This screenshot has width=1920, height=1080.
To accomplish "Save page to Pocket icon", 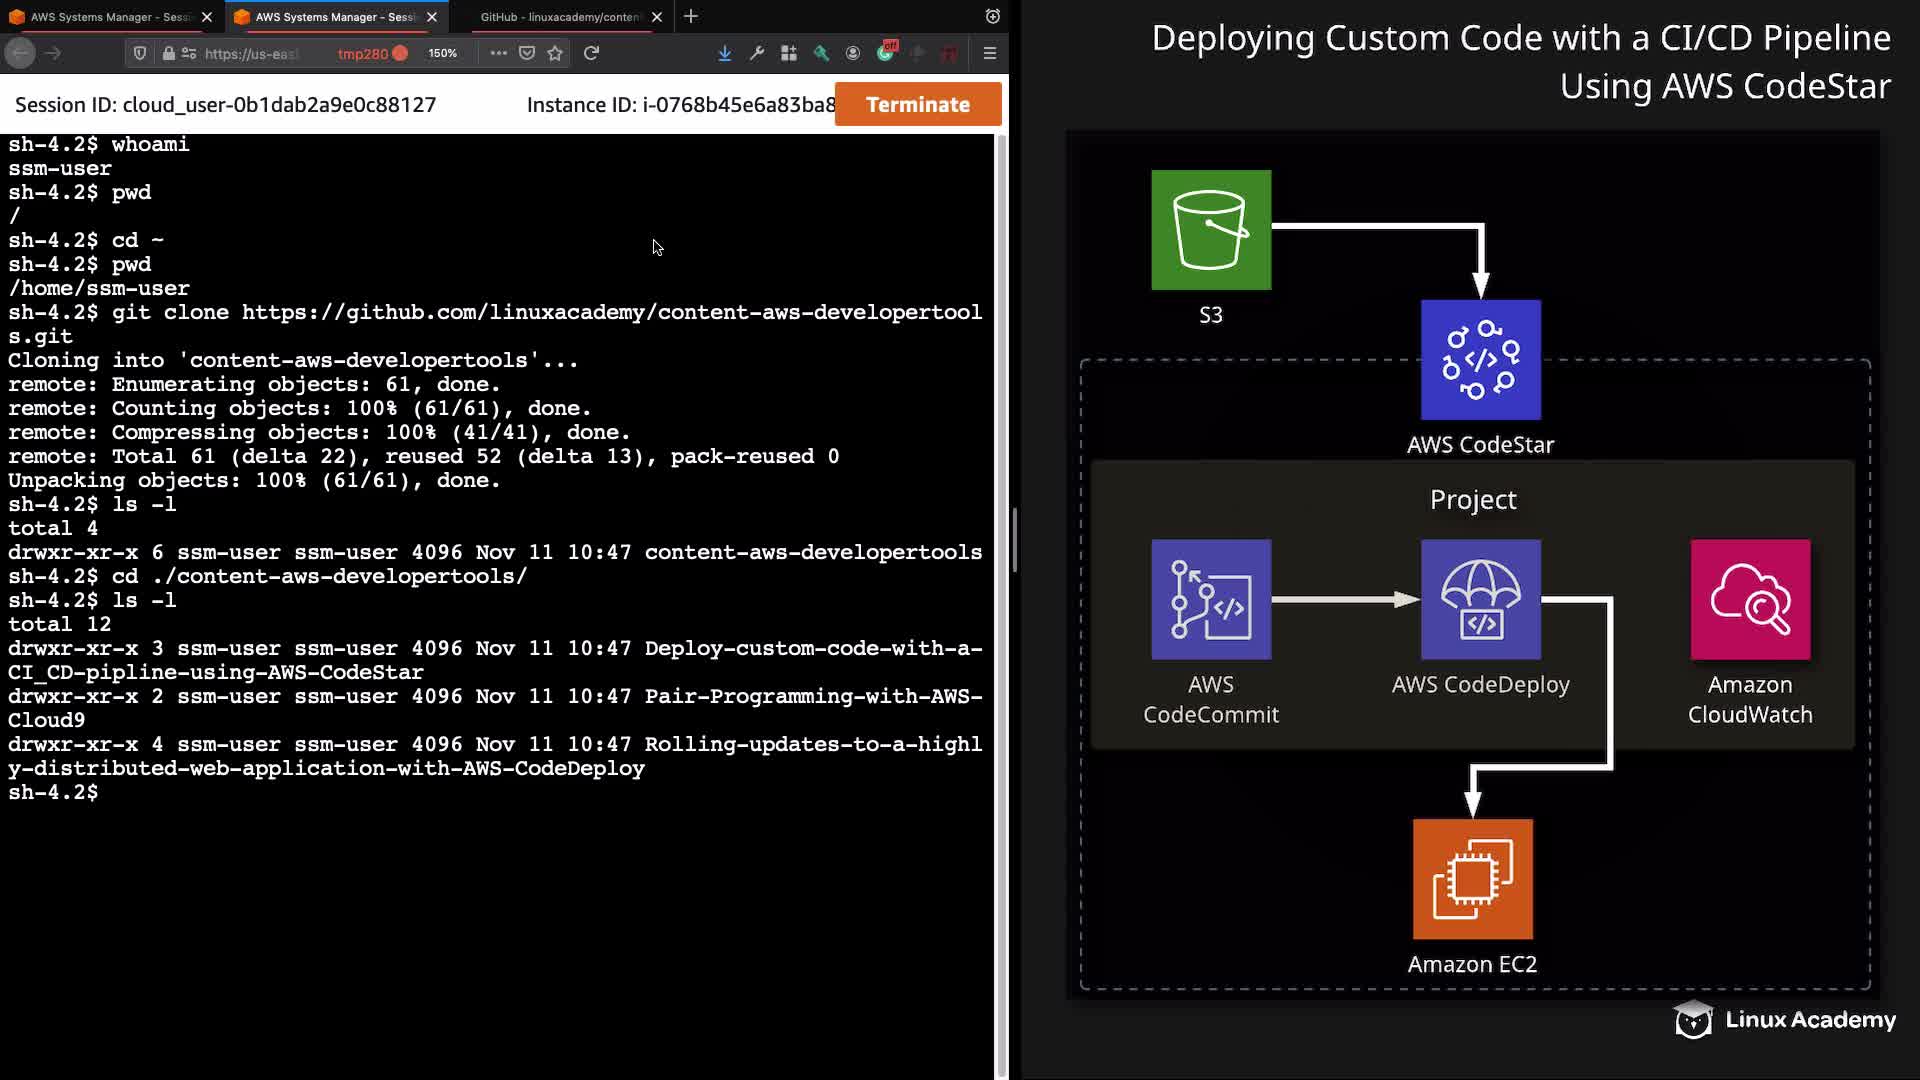I will point(527,53).
